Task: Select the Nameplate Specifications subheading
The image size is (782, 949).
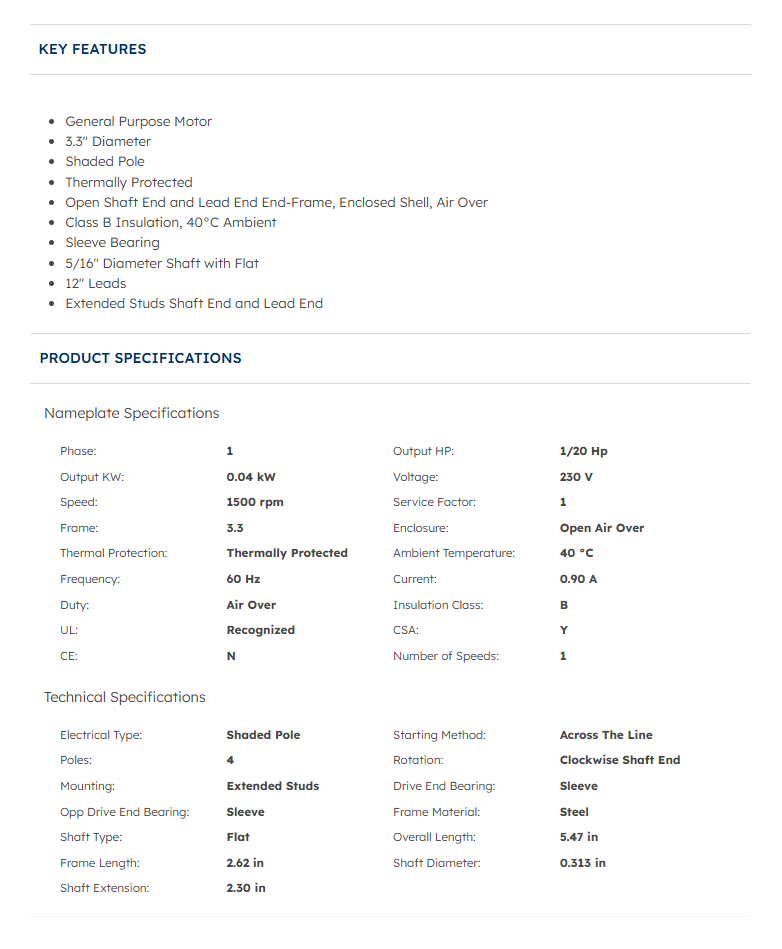Action: (x=131, y=413)
